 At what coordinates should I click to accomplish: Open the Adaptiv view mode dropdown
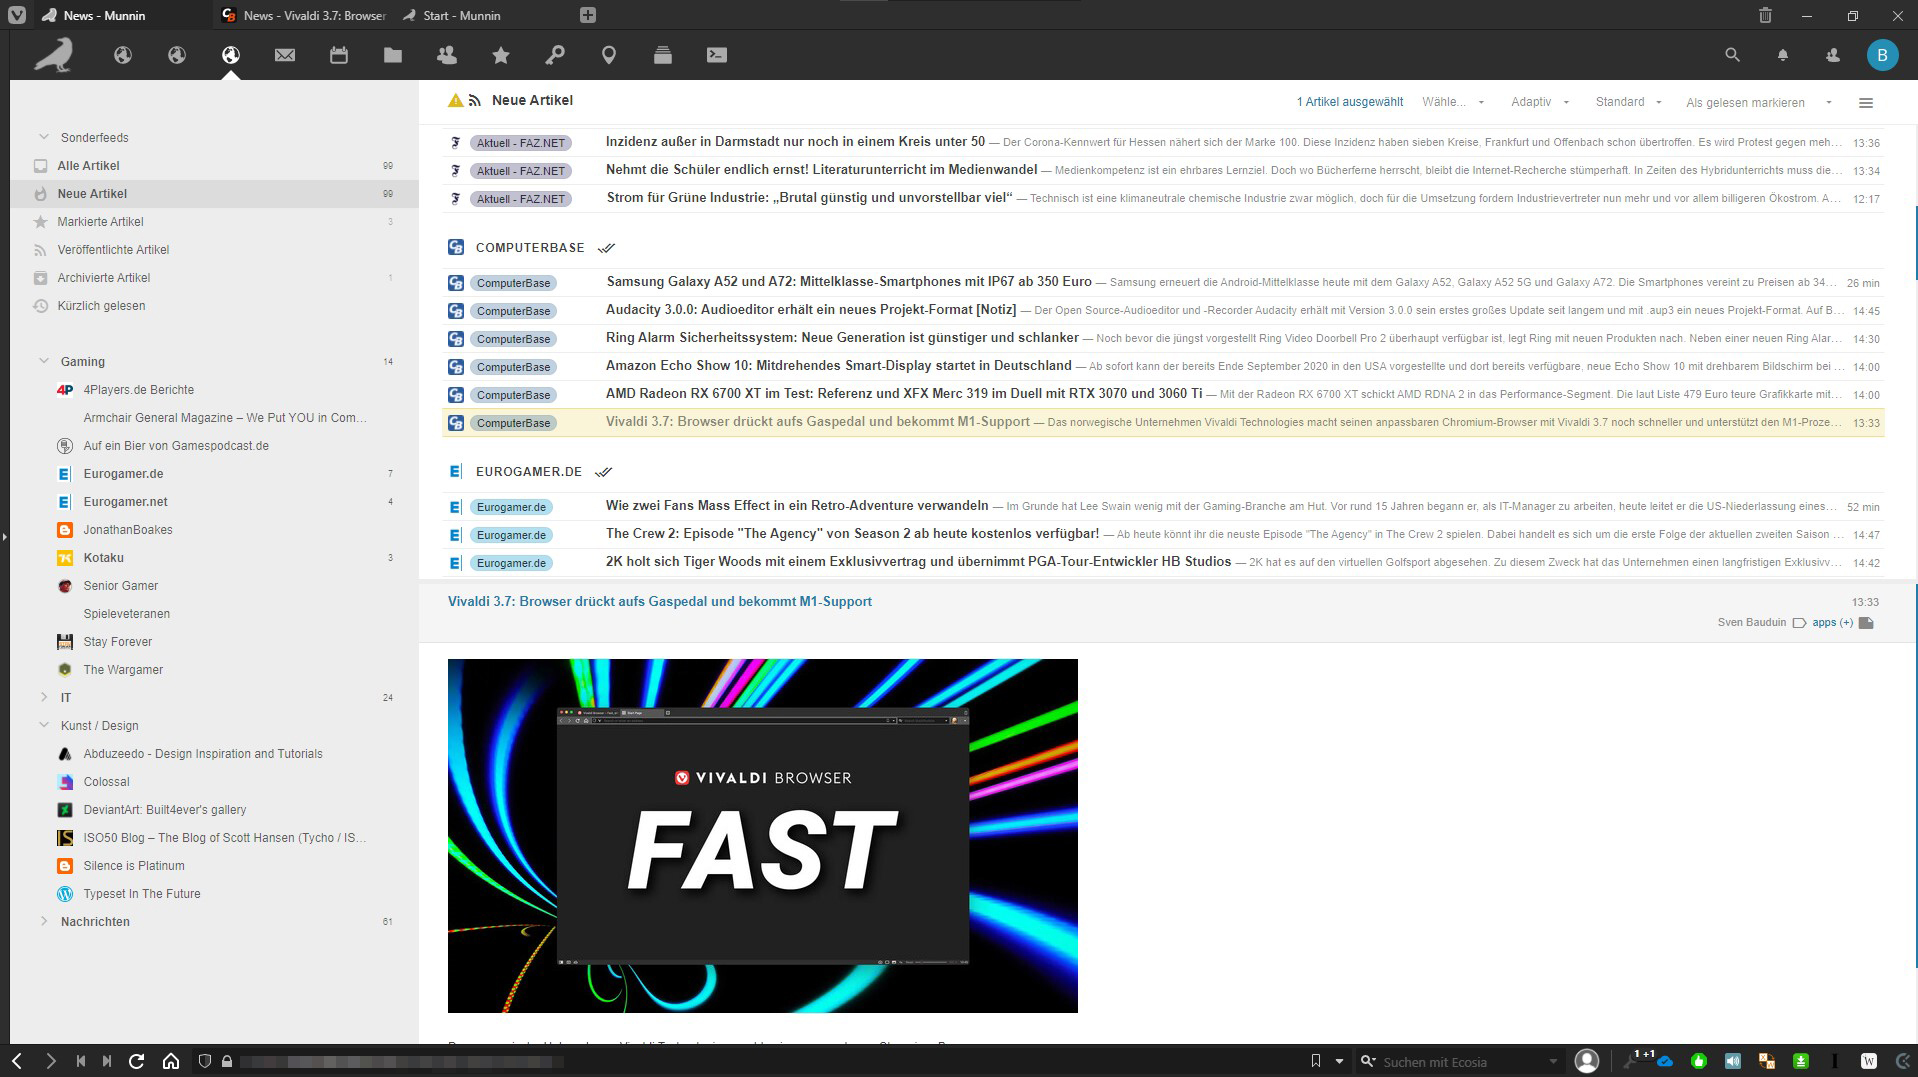(1540, 102)
